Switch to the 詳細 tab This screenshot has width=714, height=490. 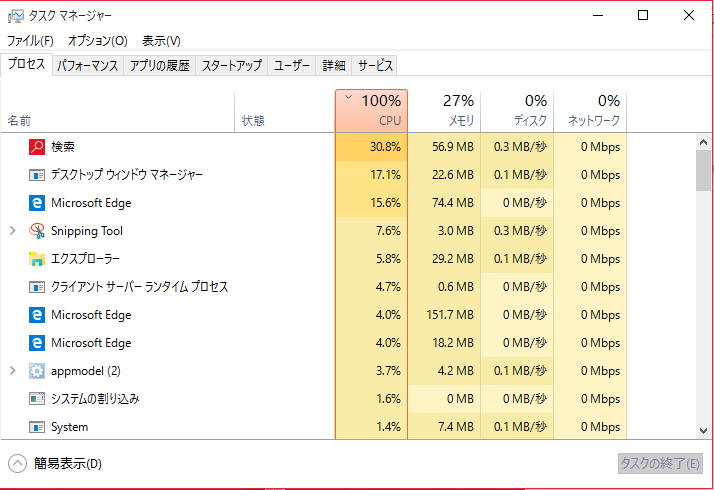point(334,66)
